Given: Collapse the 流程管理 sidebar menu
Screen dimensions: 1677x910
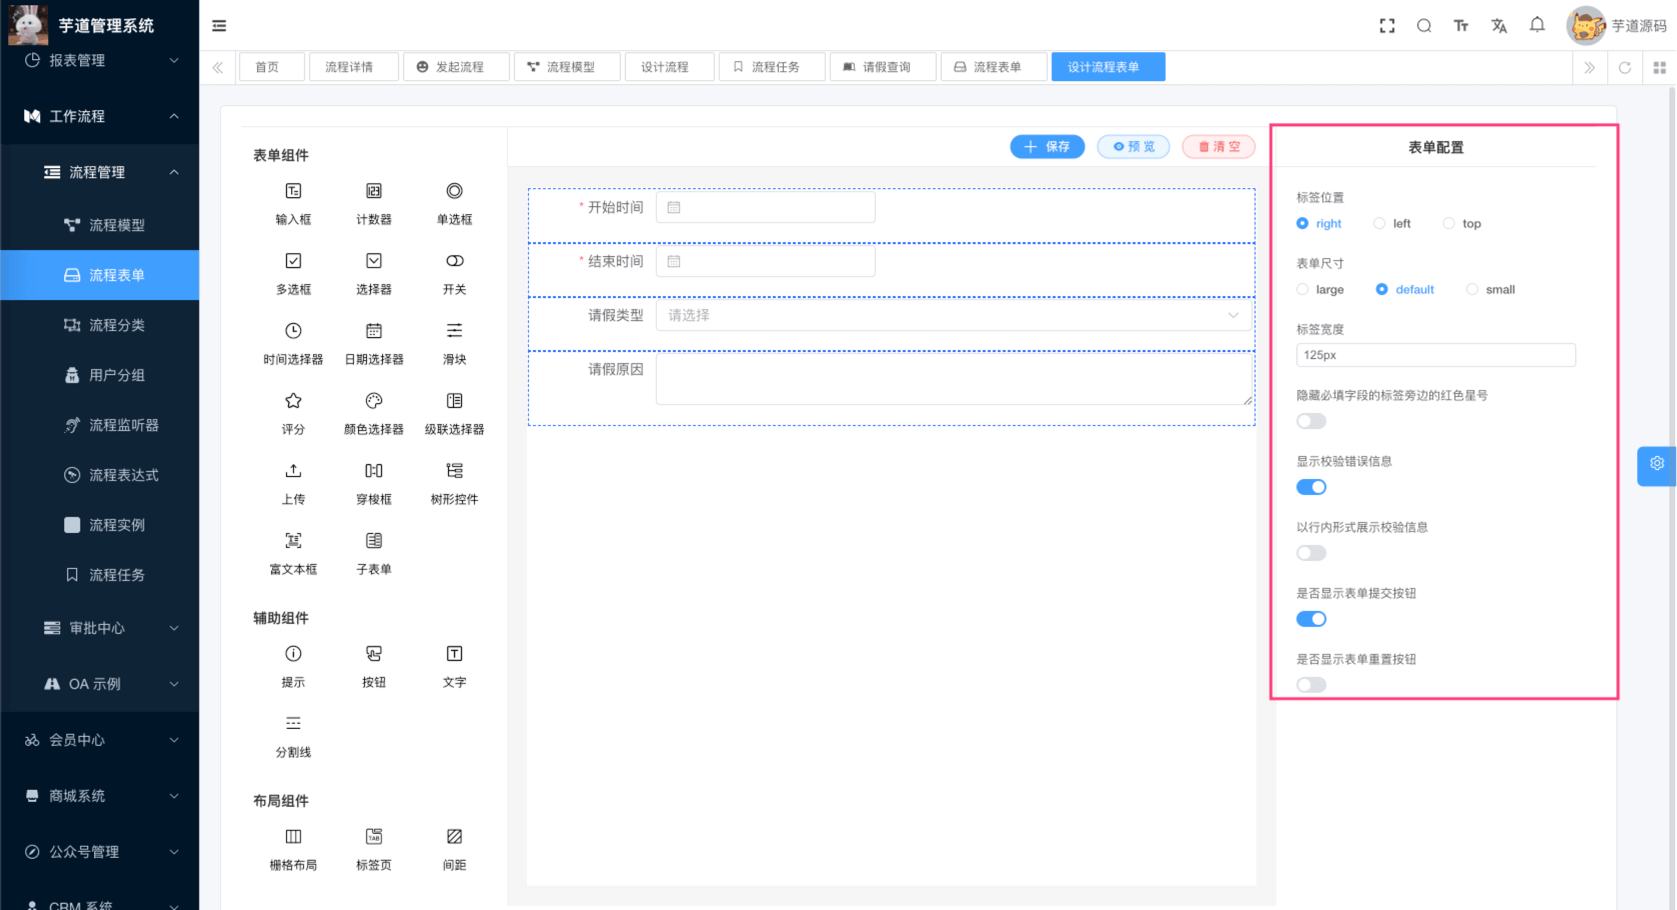Looking at the screenshot, I should [100, 171].
